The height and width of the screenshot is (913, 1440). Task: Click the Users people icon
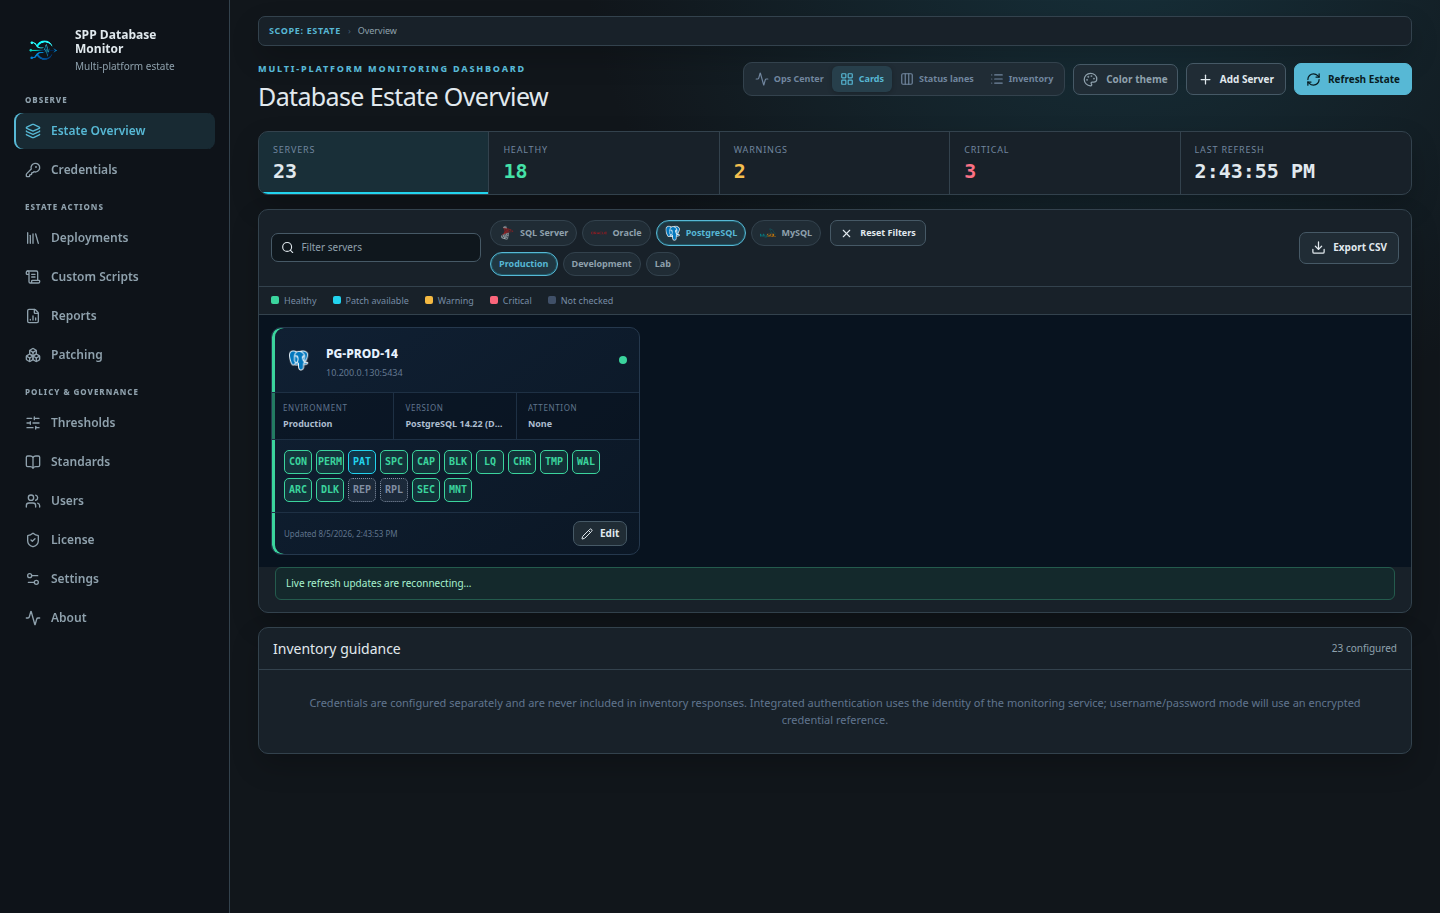33,501
